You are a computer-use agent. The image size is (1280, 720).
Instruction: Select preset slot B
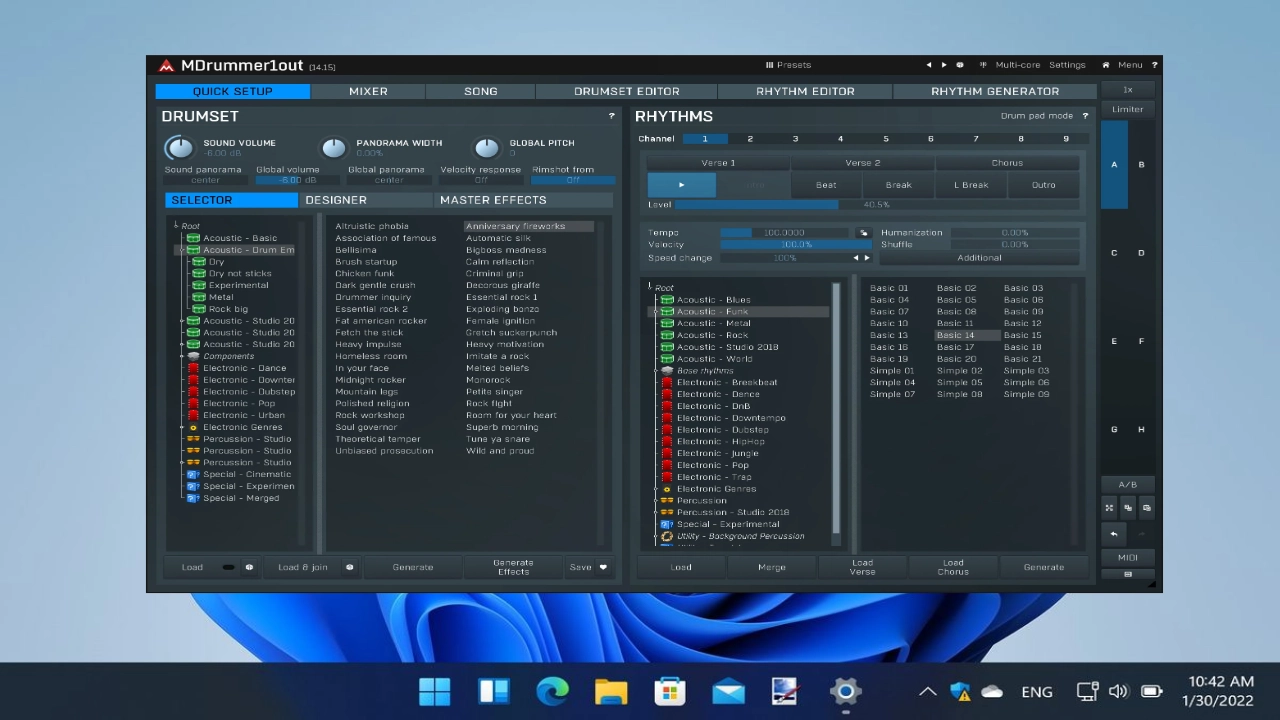coord(1141,165)
